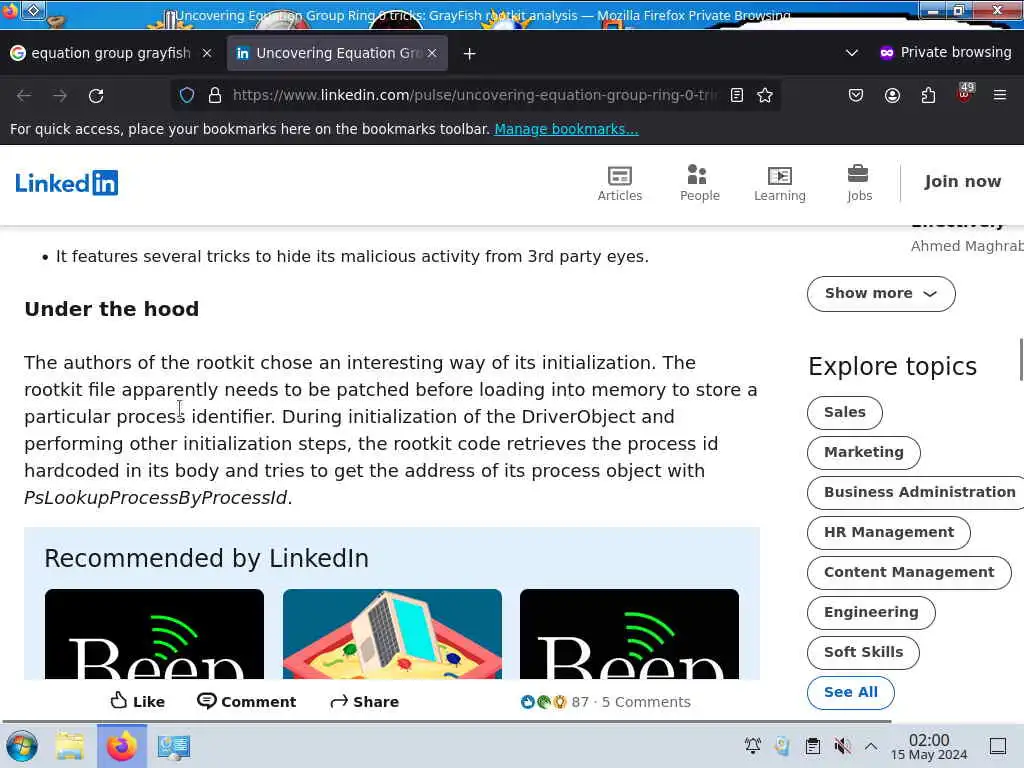The image size is (1024, 768).
Task: Open the uBlock extension with 49 badge
Action: (965, 93)
